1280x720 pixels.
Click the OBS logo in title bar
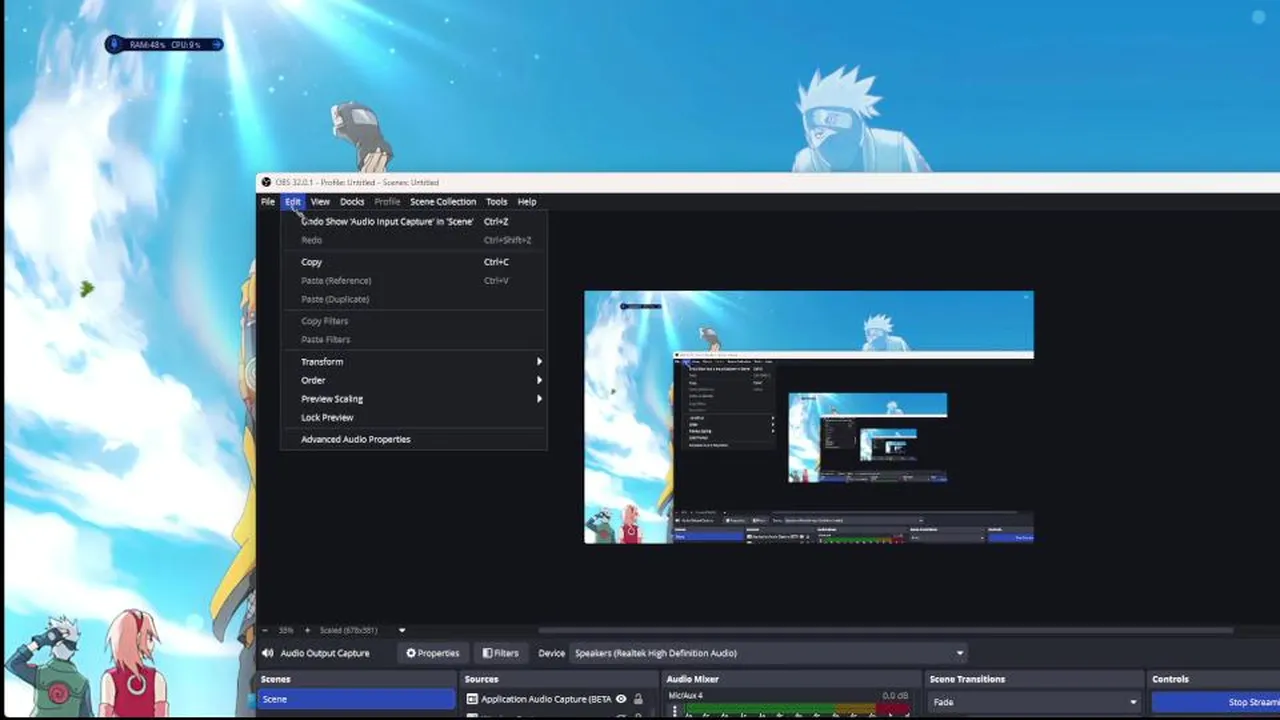(266, 182)
